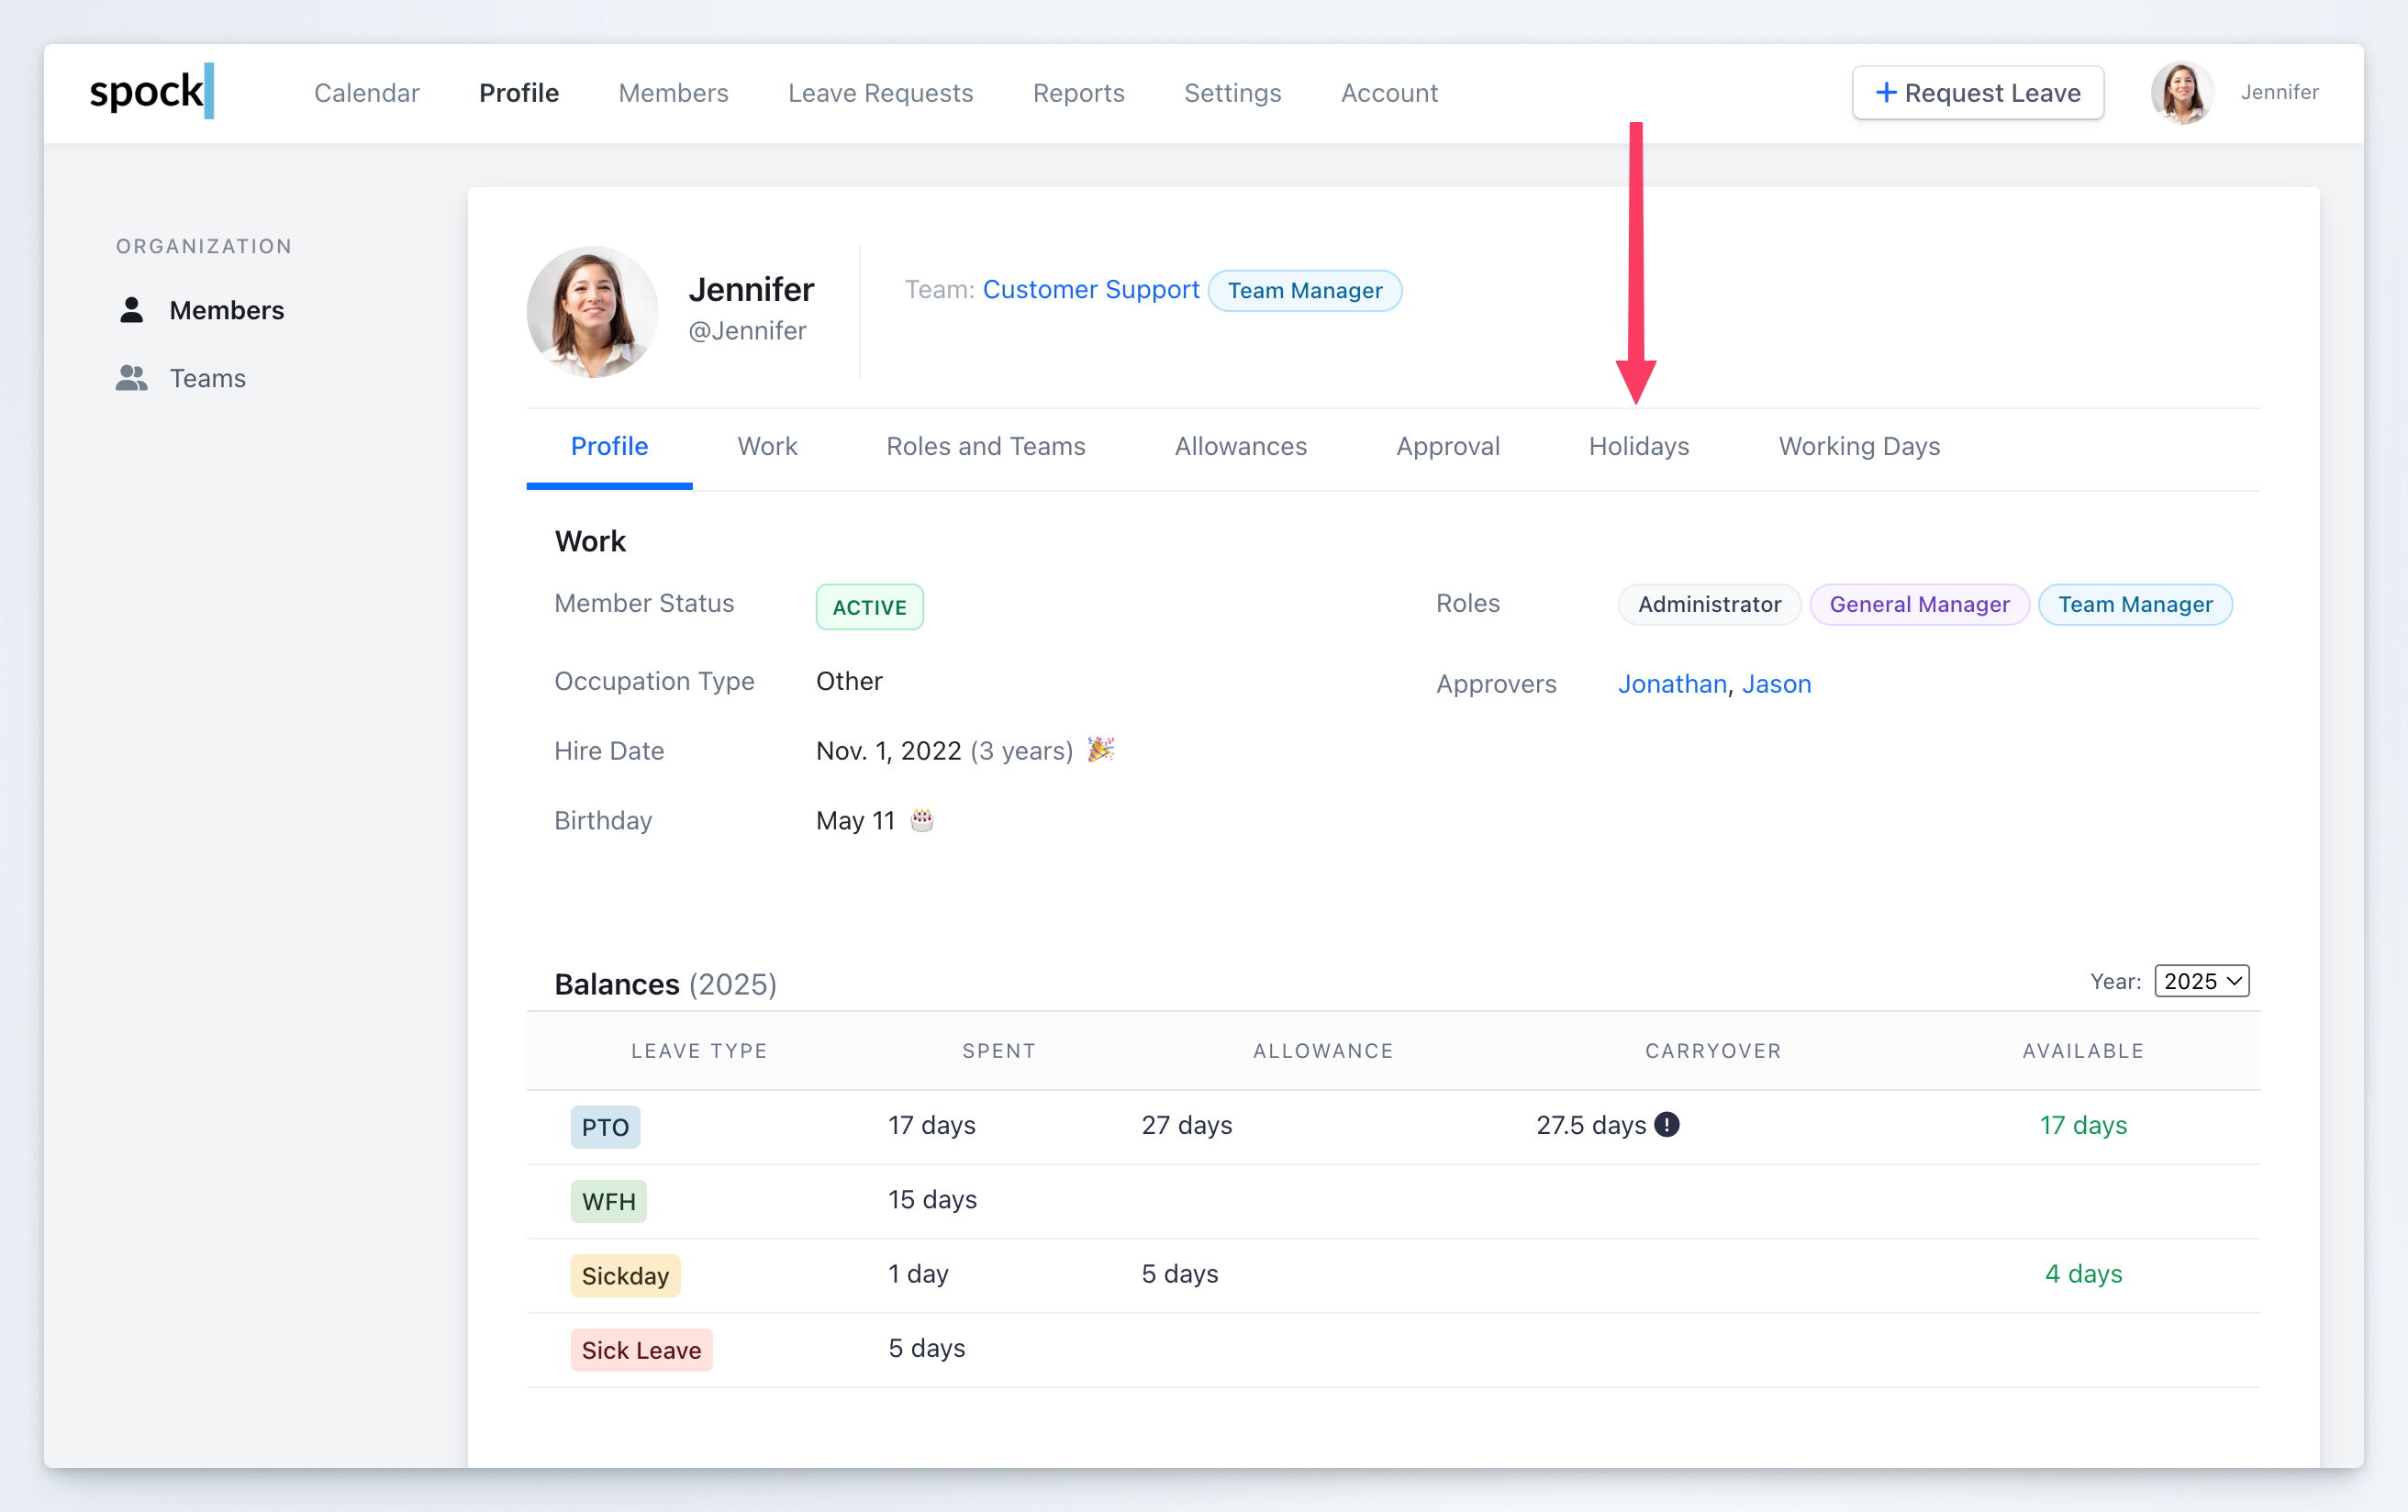Click the carryover info exclamation icon
This screenshot has width=2408, height=1512.
tap(1667, 1125)
